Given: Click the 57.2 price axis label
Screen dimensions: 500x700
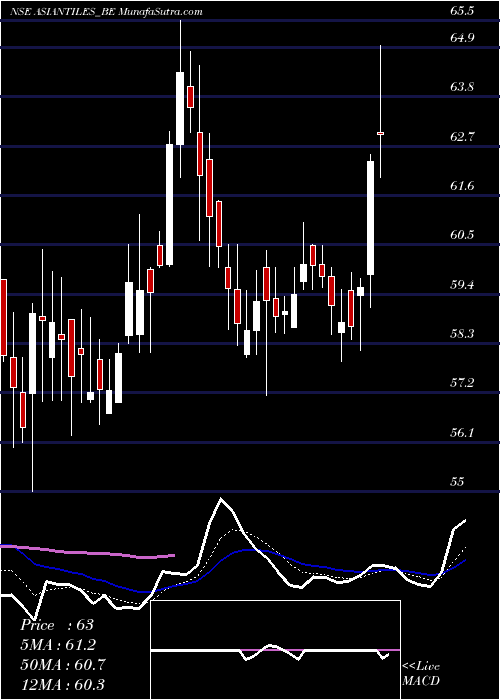Looking at the screenshot, I should pyautogui.click(x=462, y=383).
